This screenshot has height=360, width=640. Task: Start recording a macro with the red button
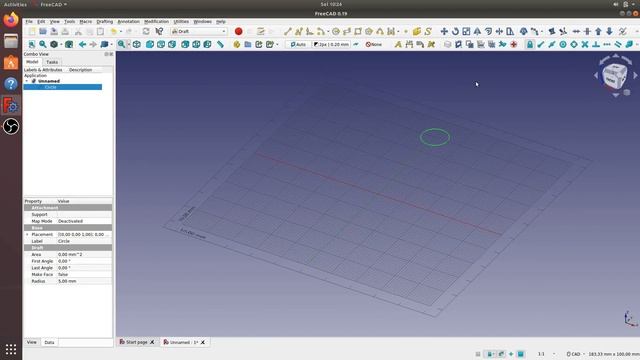[x=239, y=31]
